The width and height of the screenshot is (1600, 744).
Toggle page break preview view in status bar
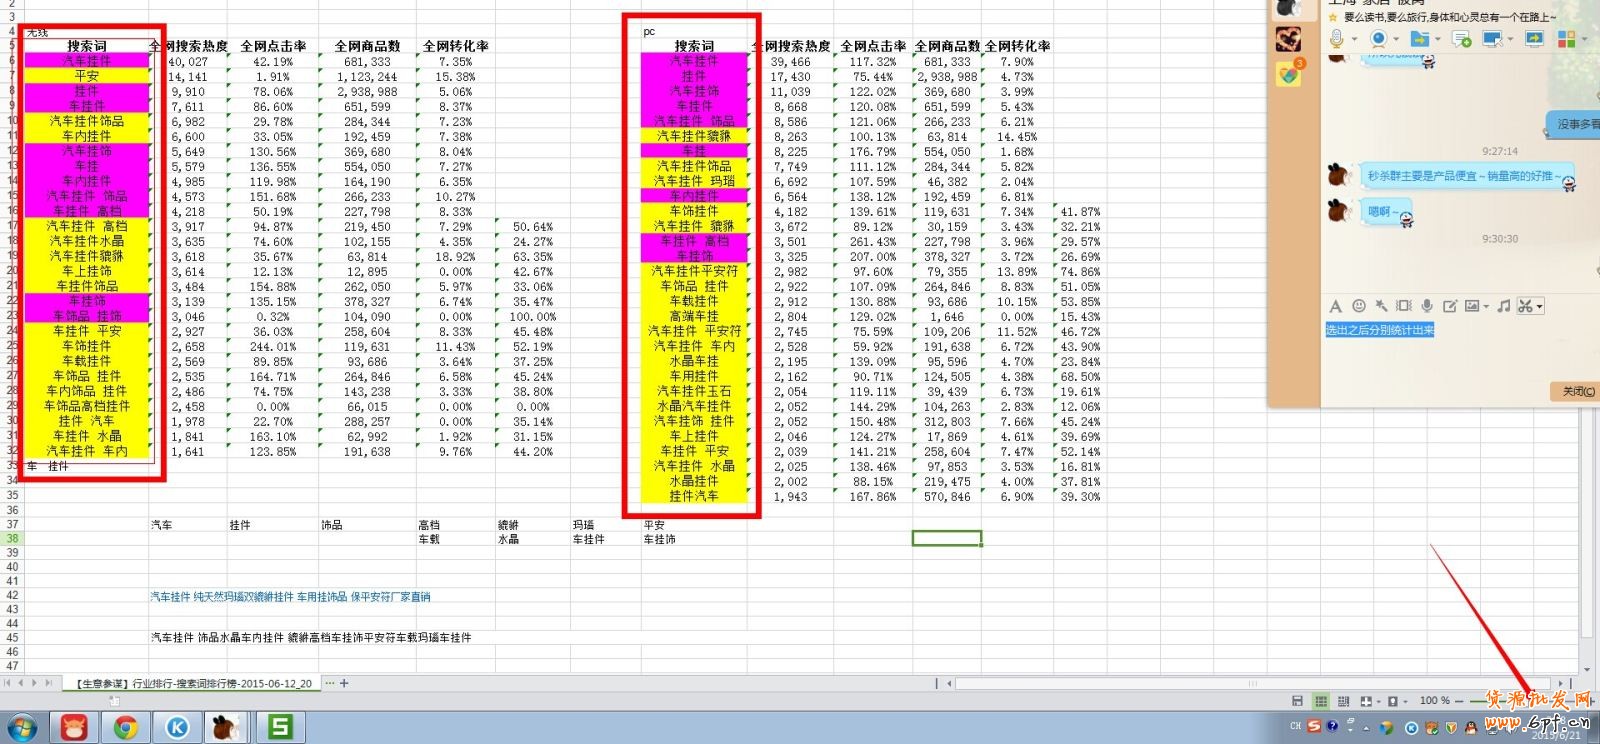click(1343, 701)
